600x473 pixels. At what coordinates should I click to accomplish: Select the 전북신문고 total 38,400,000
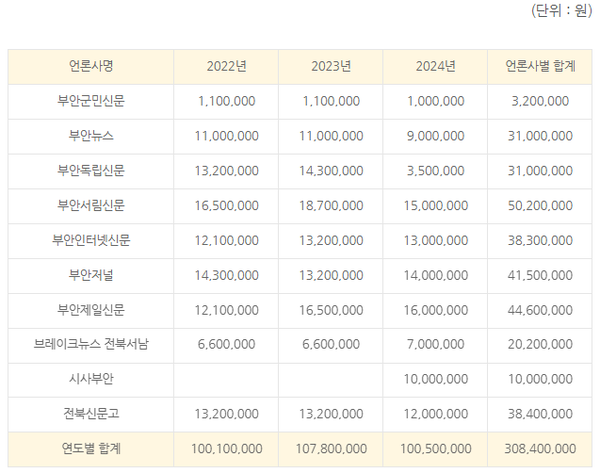(541, 414)
